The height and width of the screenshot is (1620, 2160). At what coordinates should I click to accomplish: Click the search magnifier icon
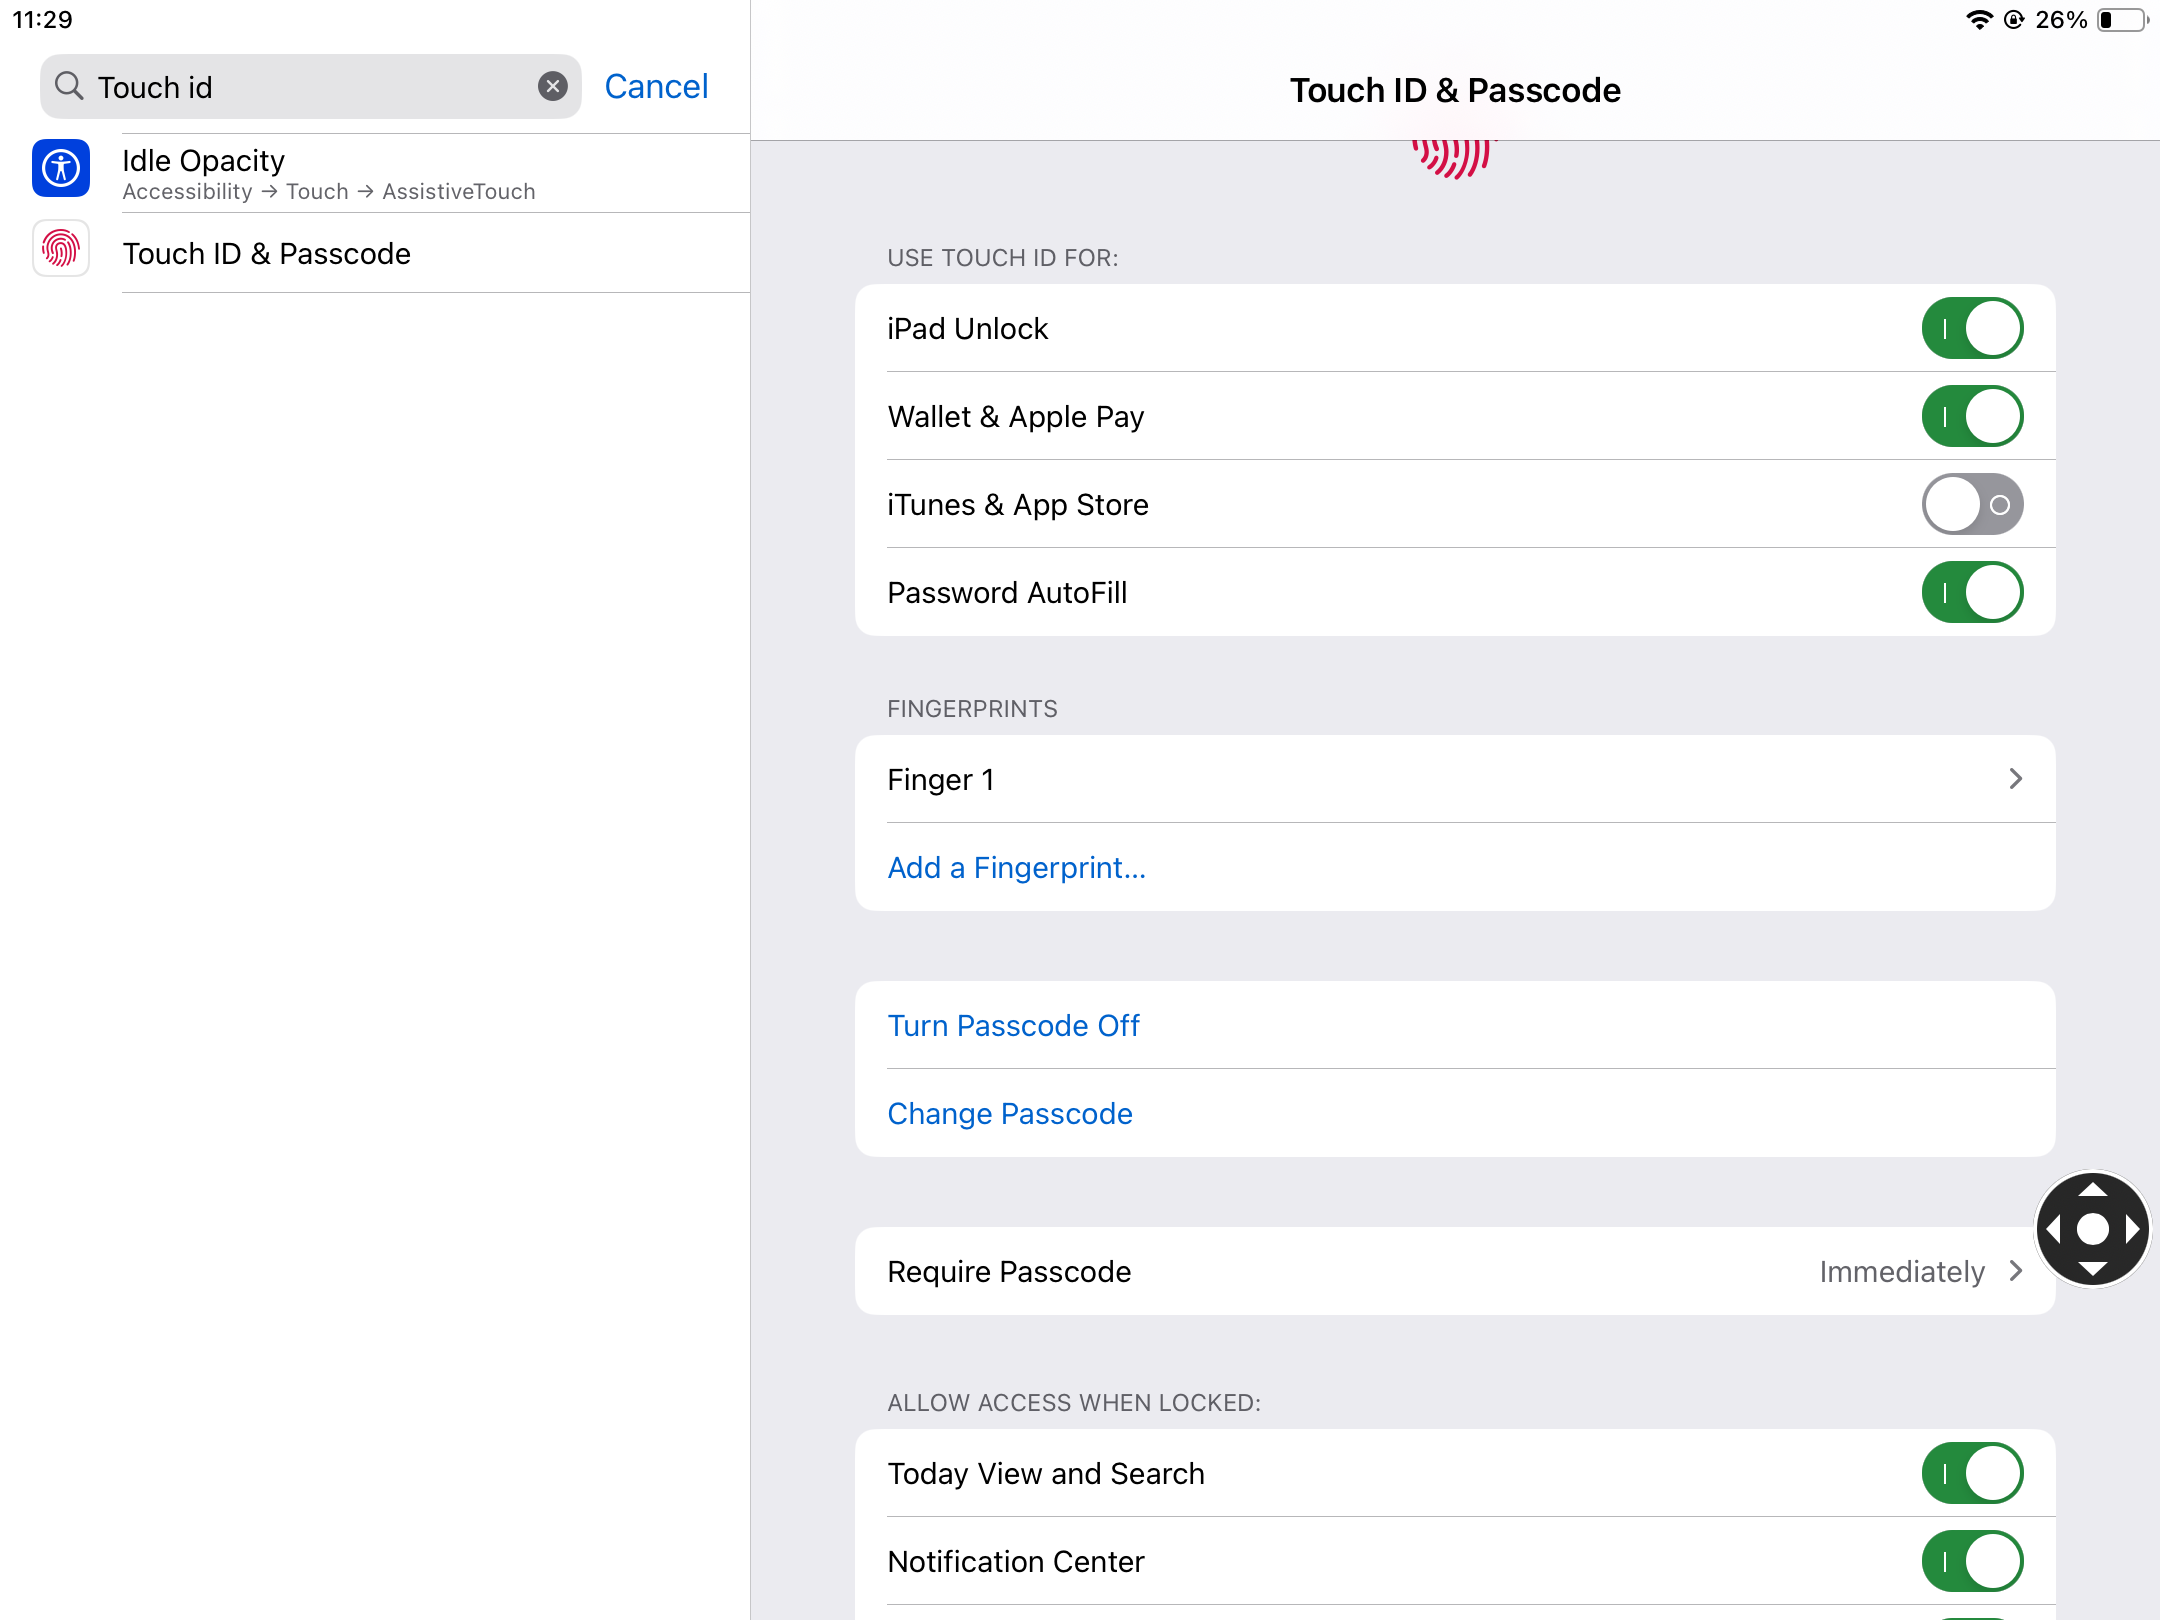[68, 87]
